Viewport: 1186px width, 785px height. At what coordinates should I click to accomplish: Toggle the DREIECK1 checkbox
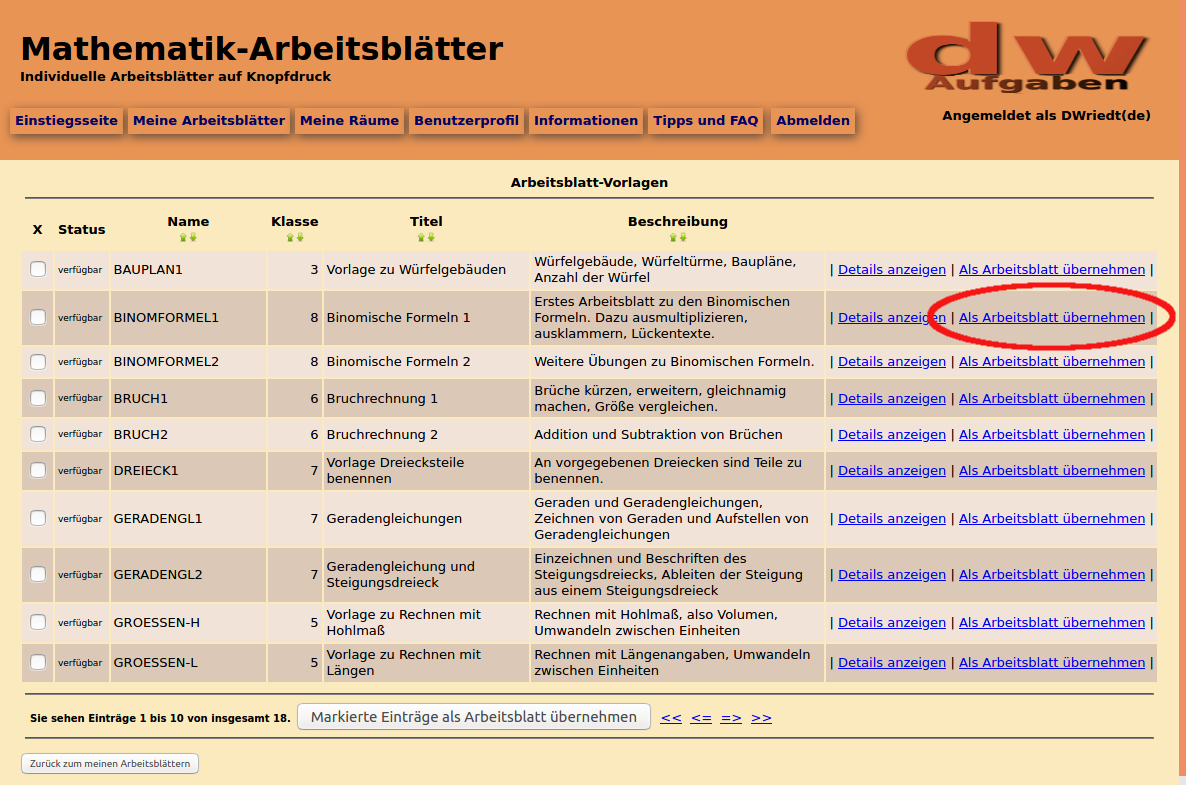(38, 470)
